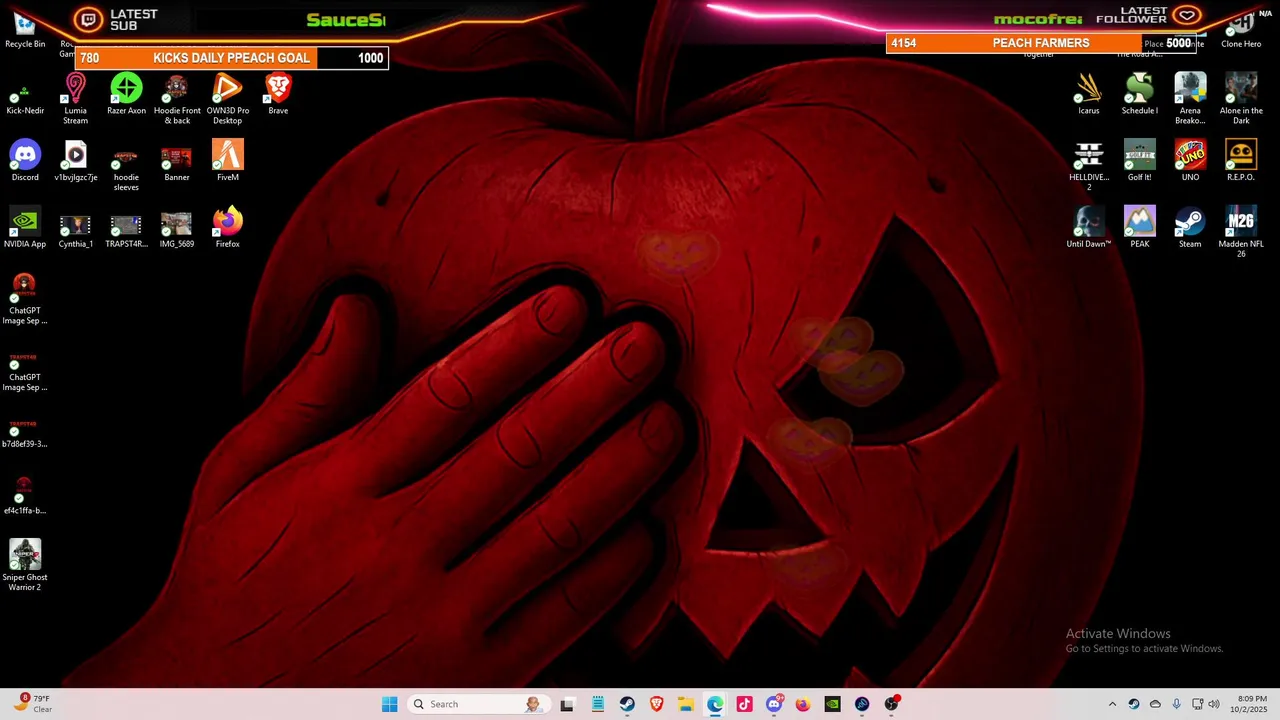Open network settings tray icon
Image resolution: width=1280 pixels, height=720 pixels.
[1197, 704]
